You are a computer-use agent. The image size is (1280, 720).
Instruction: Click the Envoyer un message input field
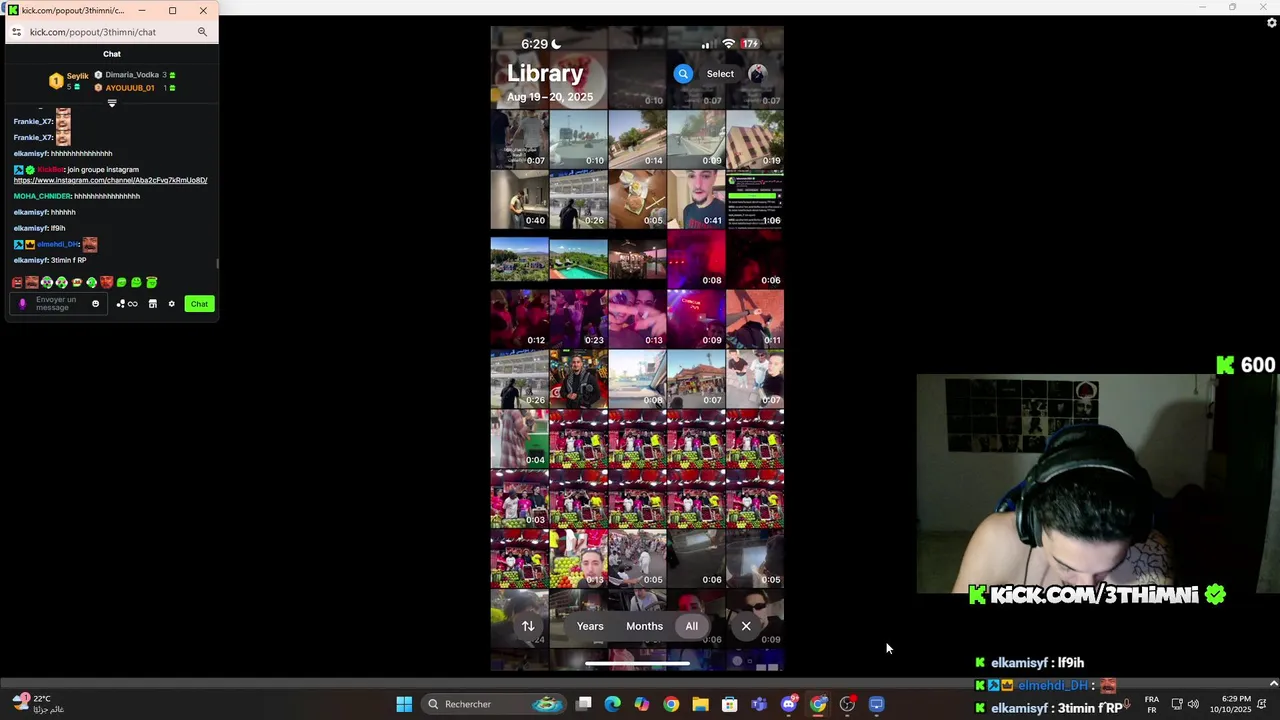click(x=56, y=304)
